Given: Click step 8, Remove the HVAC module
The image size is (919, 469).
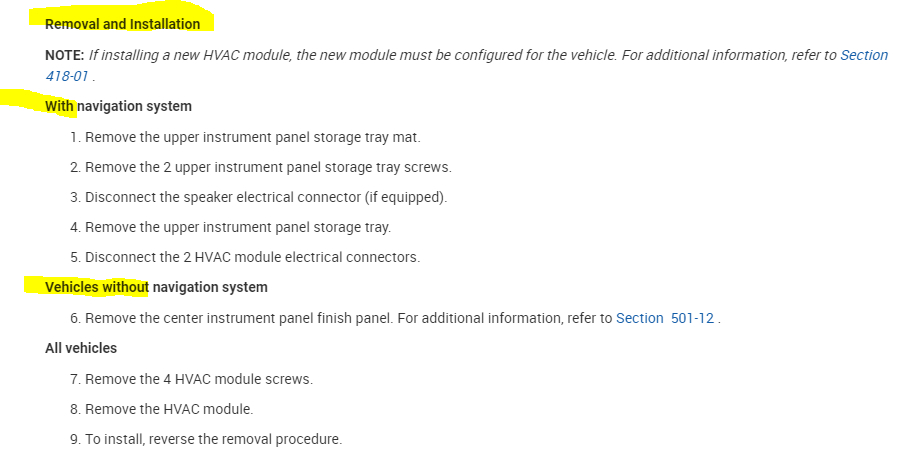Looking at the screenshot, I should click(x=169, y=408).
